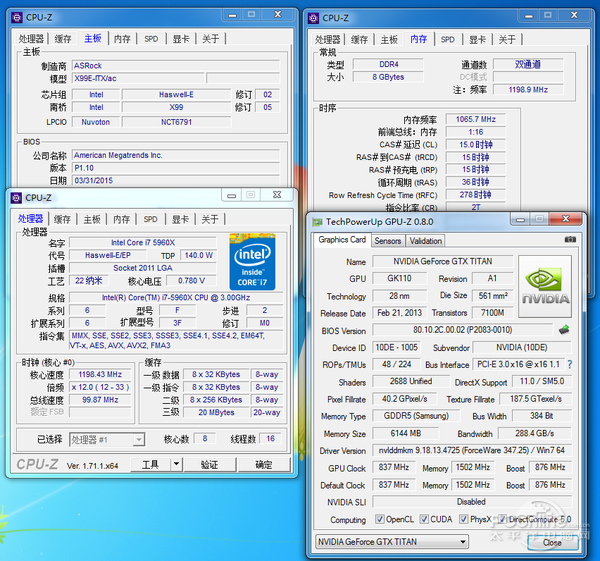This screenshot has width=600, height=561.
Task: Open the SPD tab in the processor CPU-Z window
Action: pos(150,219)
